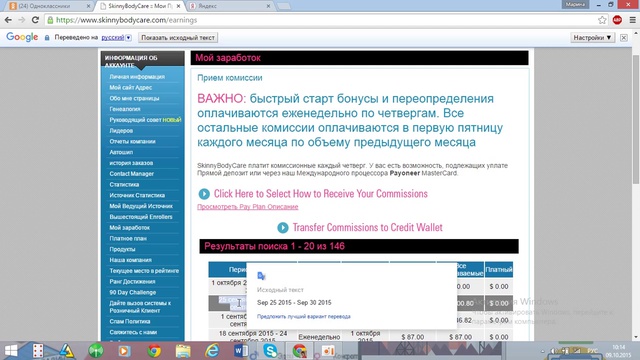Open история заказов in the sidebar
Viewport: 640px width, 360px height.
click(x=131, y=163)
